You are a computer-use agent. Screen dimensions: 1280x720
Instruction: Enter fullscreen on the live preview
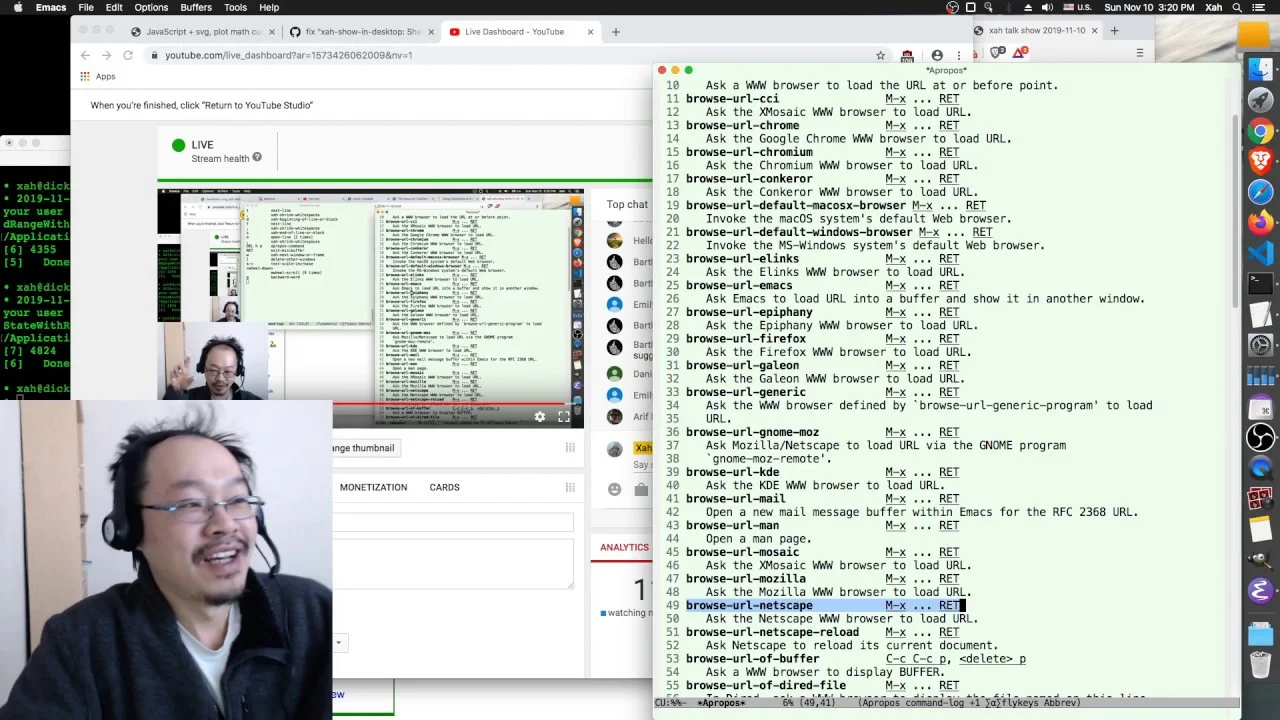[x=564, y=417]
